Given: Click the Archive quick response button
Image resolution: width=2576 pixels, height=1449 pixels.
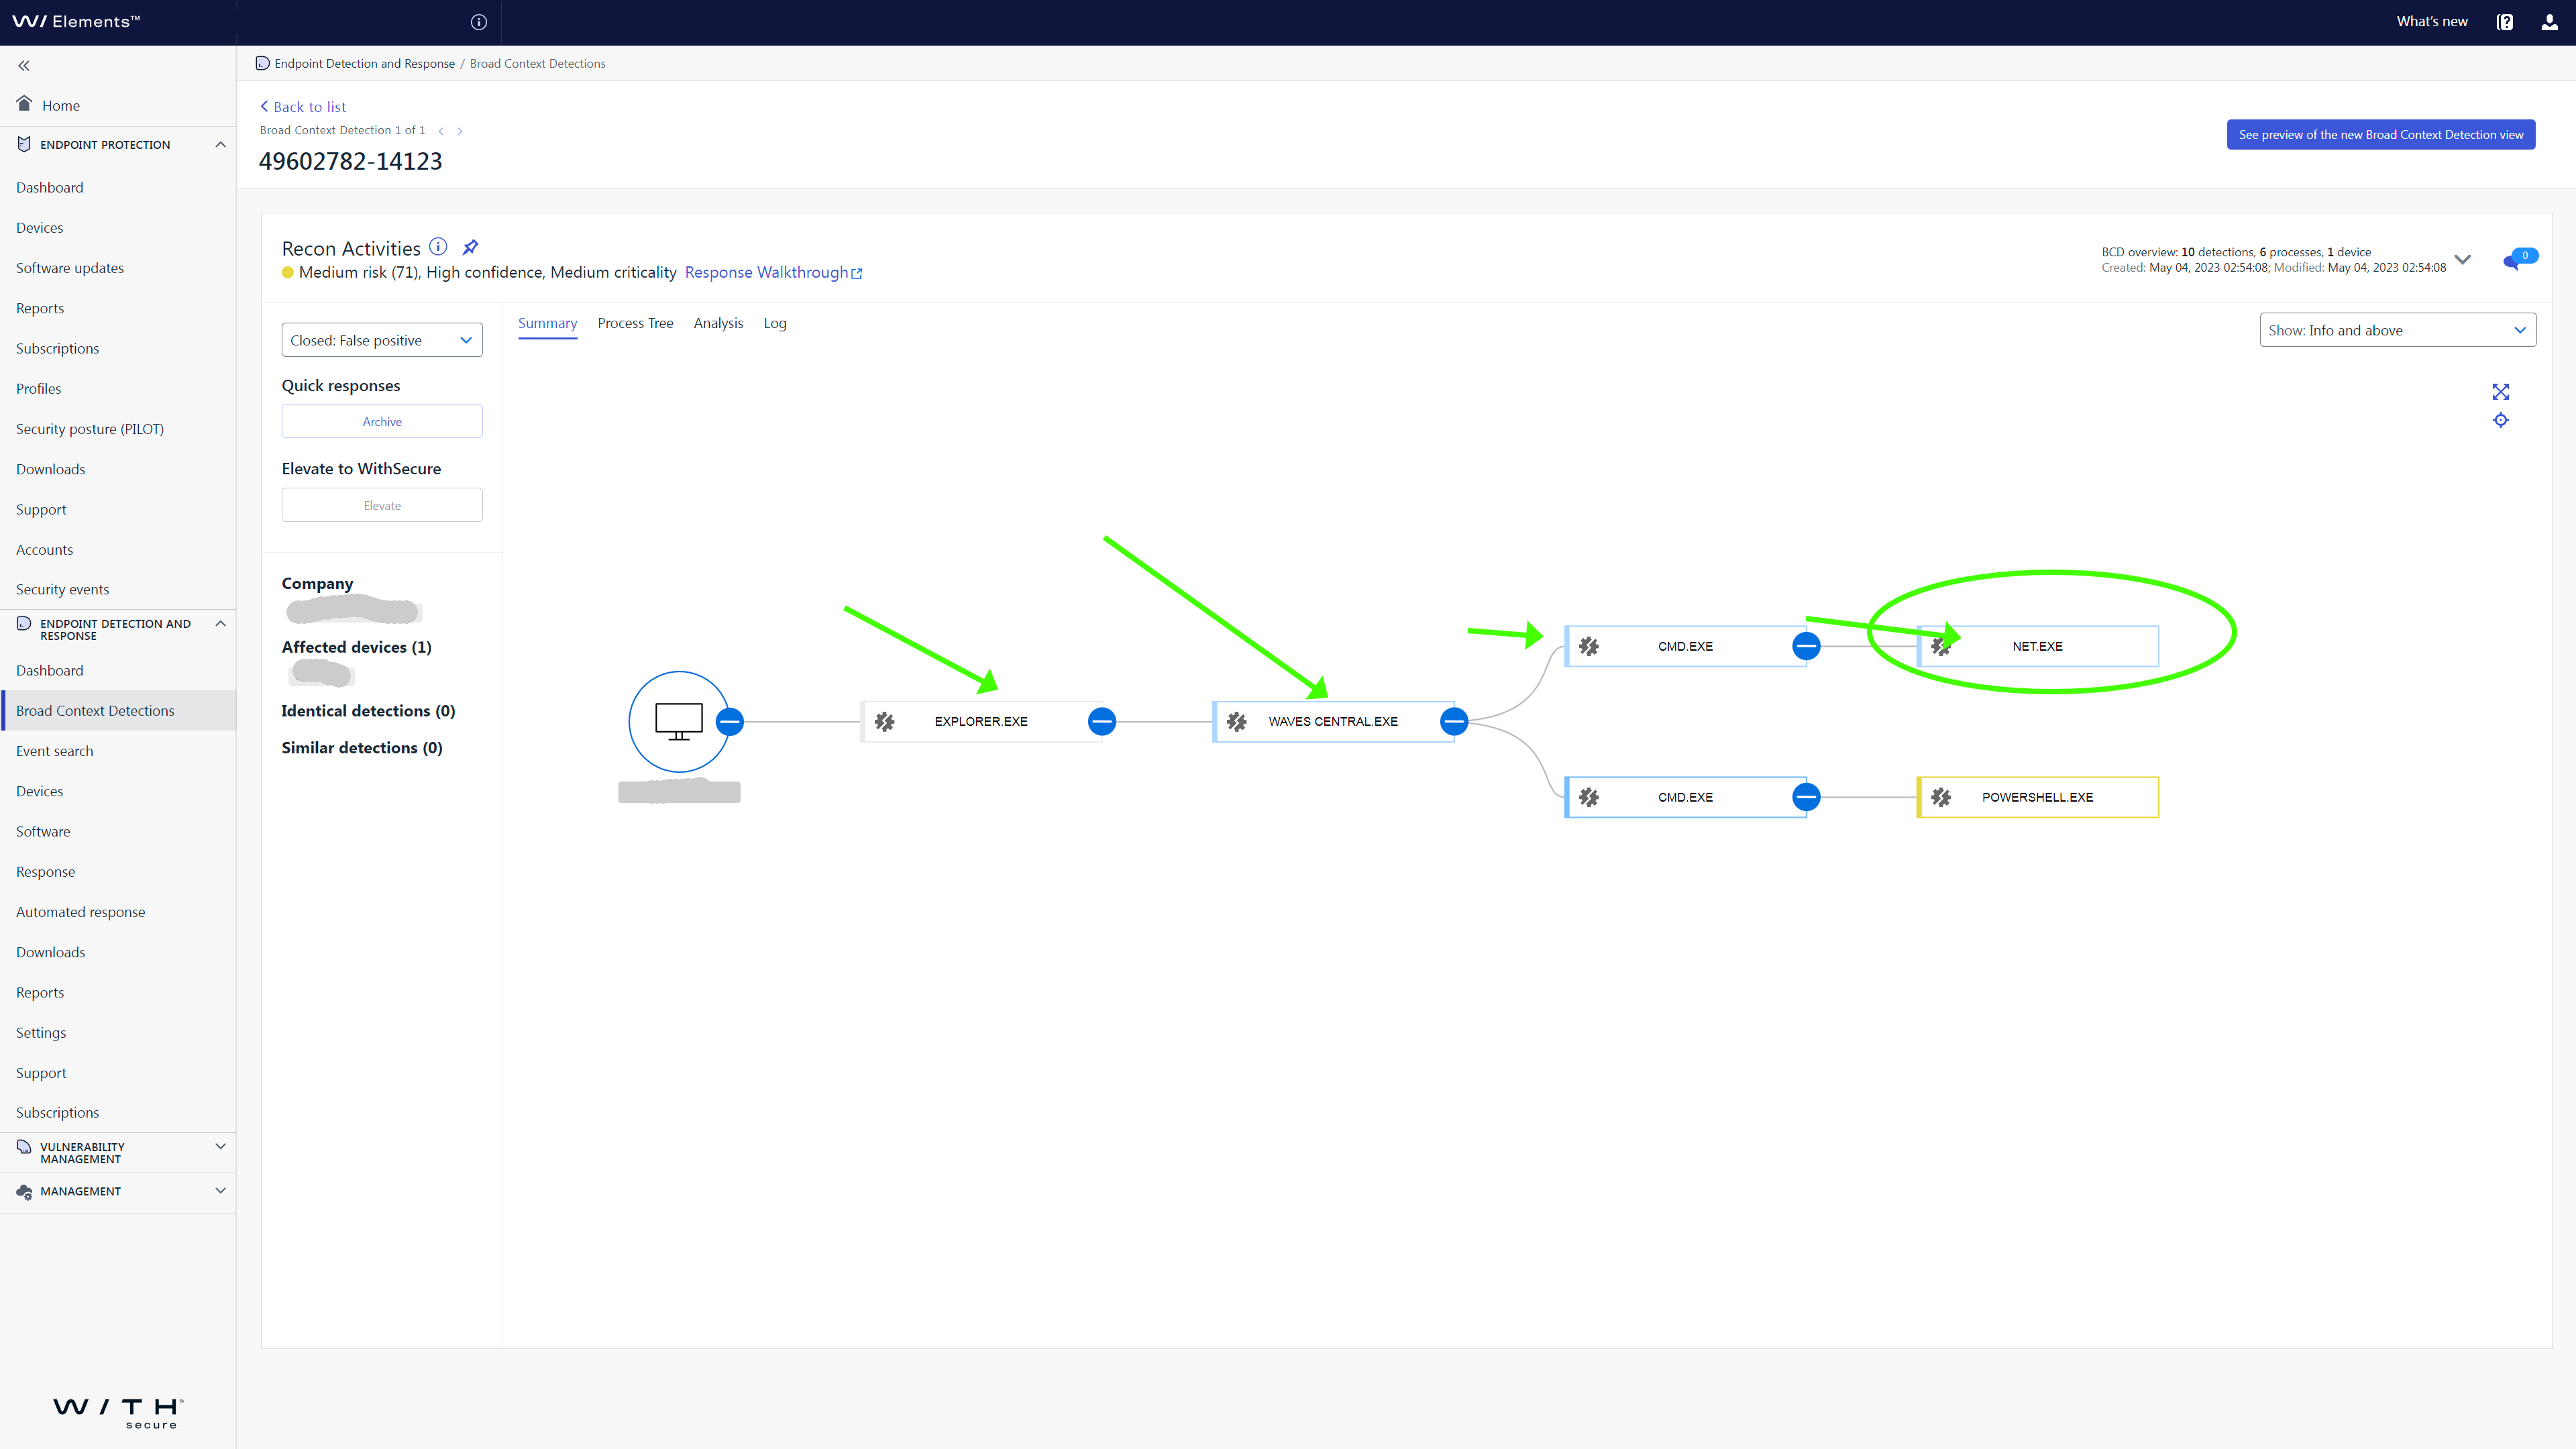Looking at the screenshot, I should (382, 422).
